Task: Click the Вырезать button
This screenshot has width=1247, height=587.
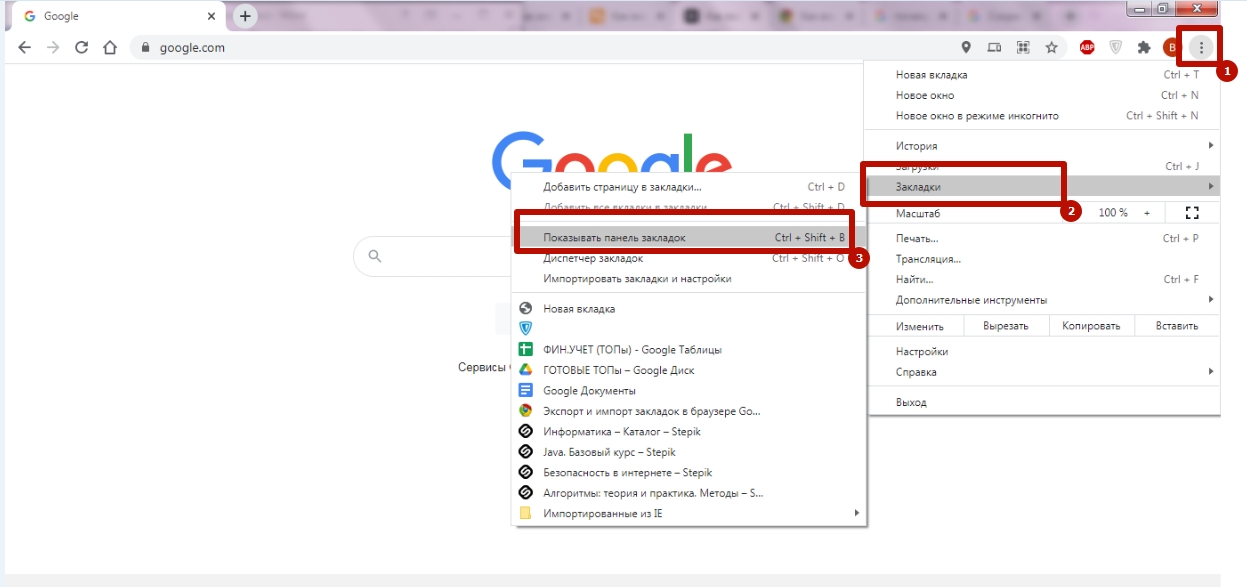Action: 1006,326
